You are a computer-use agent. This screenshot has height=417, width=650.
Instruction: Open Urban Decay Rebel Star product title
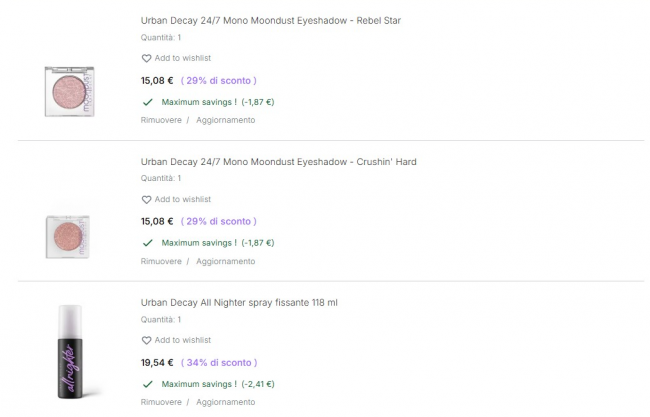tap(271, 20)
